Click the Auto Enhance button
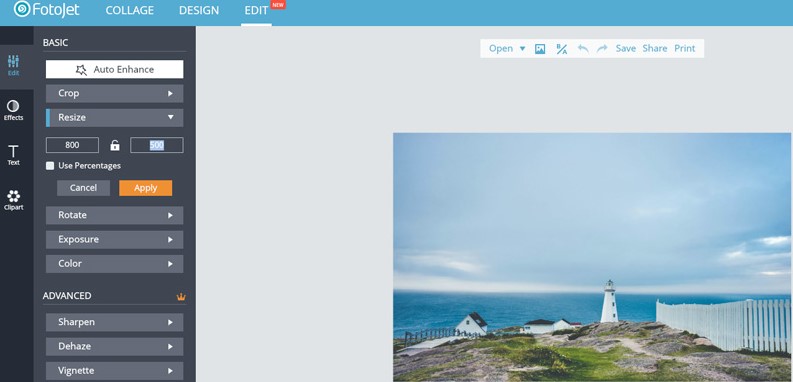Screen dimensions: 793x382 tap(114, 69)
